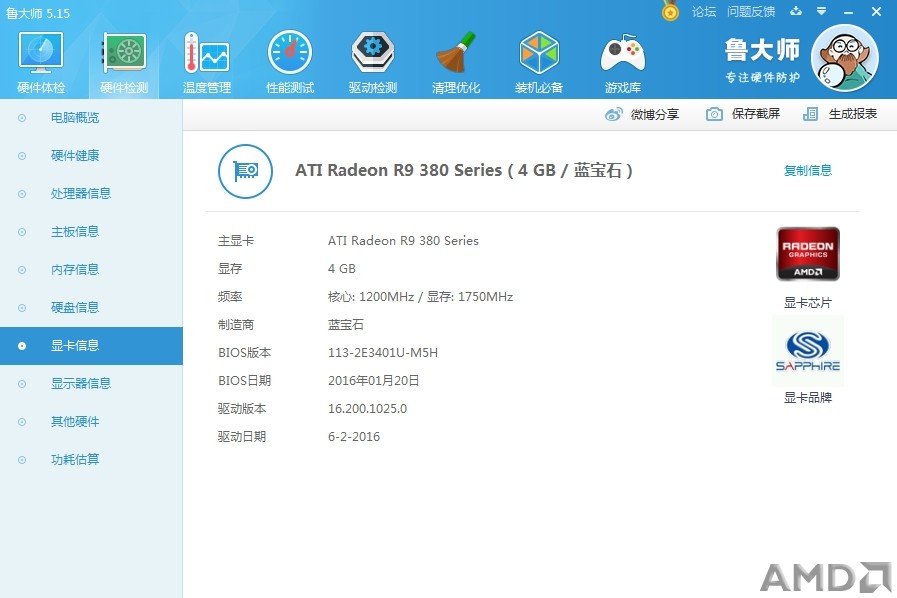Click the report sheet icon beside 生成报表
The width and height of the screenshot is (897, 598).
[811, 114]
